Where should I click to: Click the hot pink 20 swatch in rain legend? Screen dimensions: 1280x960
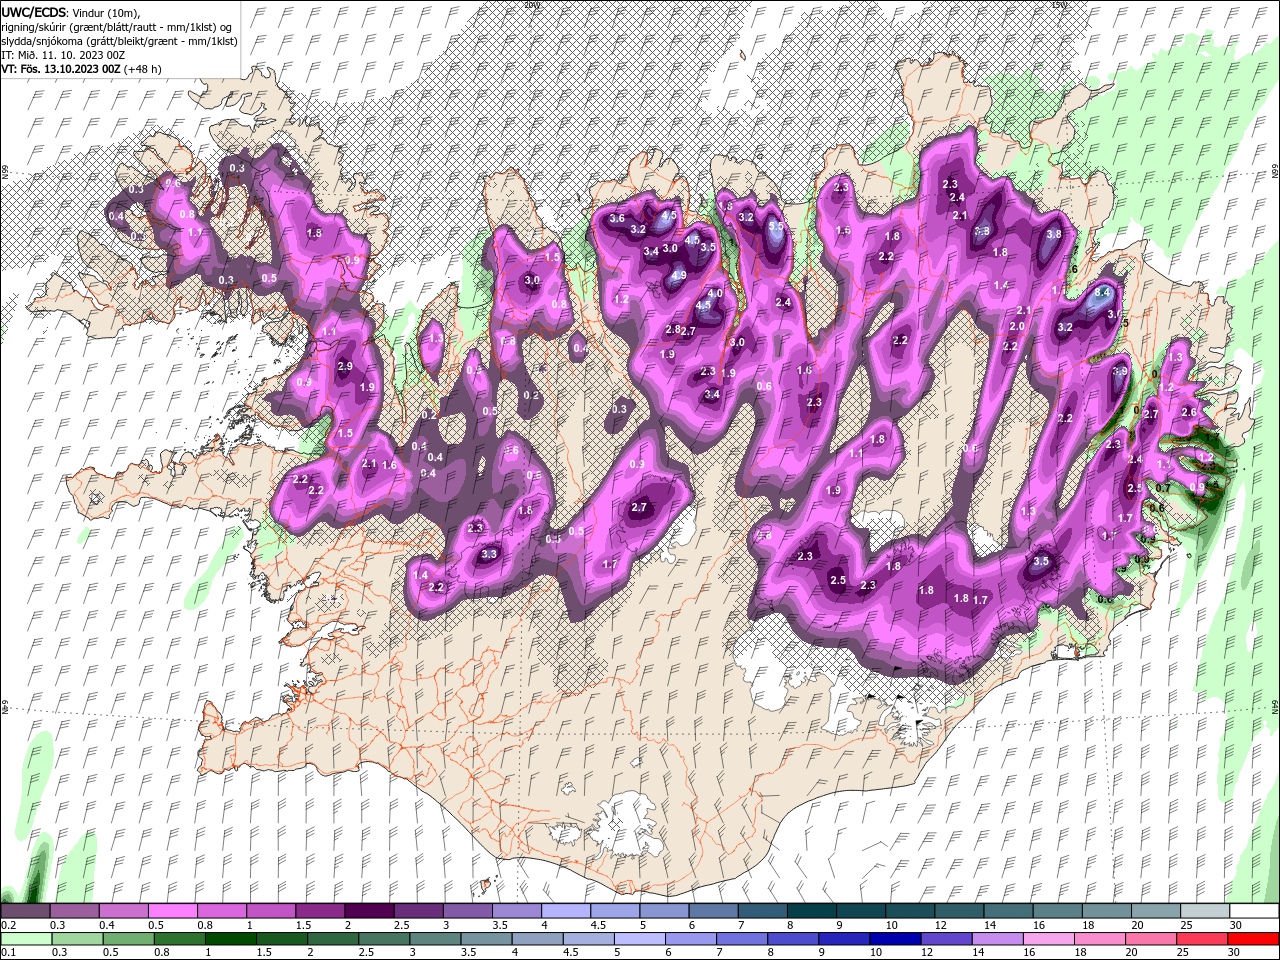(1151, 939)
